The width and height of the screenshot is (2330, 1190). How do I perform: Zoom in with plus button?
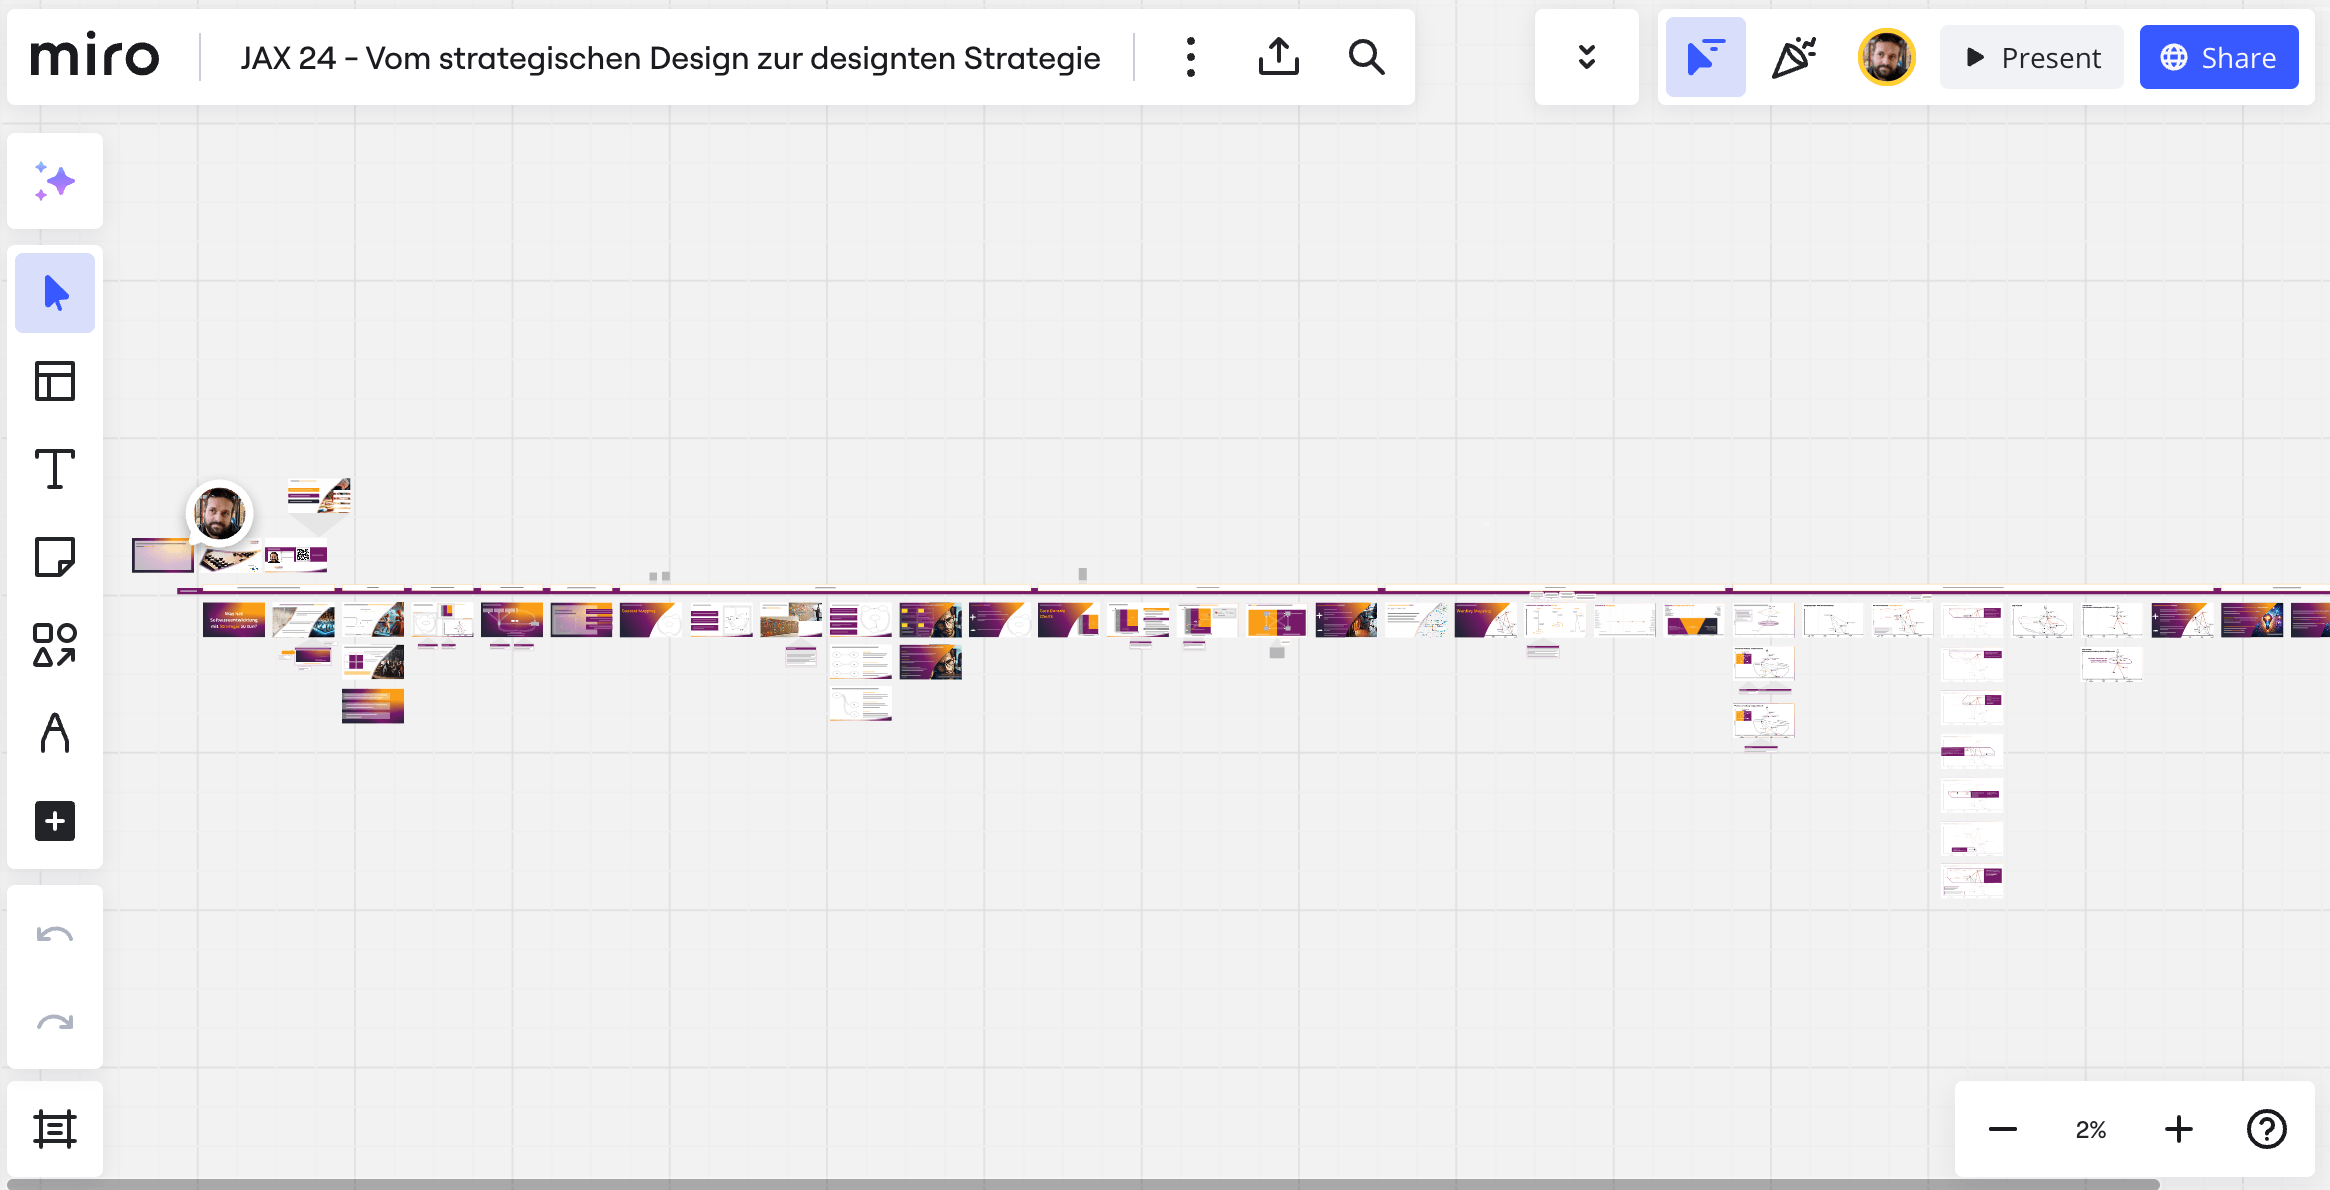pos(2178,1130)
